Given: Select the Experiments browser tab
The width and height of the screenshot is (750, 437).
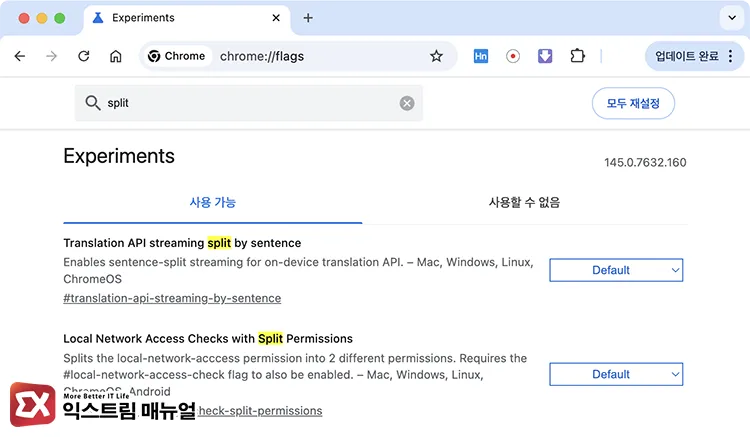Looking at the screenshot, I should pos(187,18).
